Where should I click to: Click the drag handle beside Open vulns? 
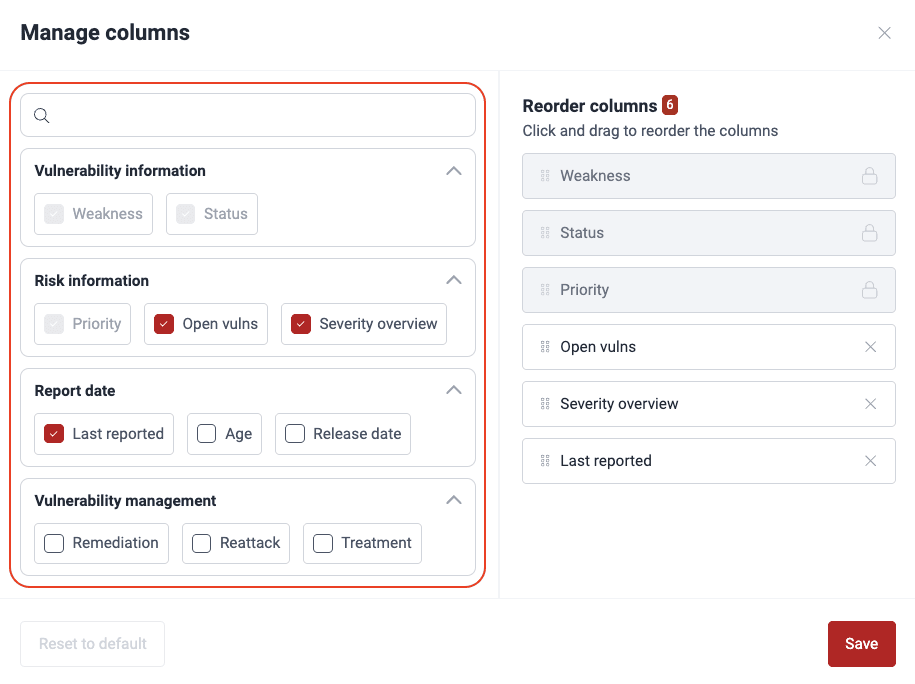tap(546, 346)
